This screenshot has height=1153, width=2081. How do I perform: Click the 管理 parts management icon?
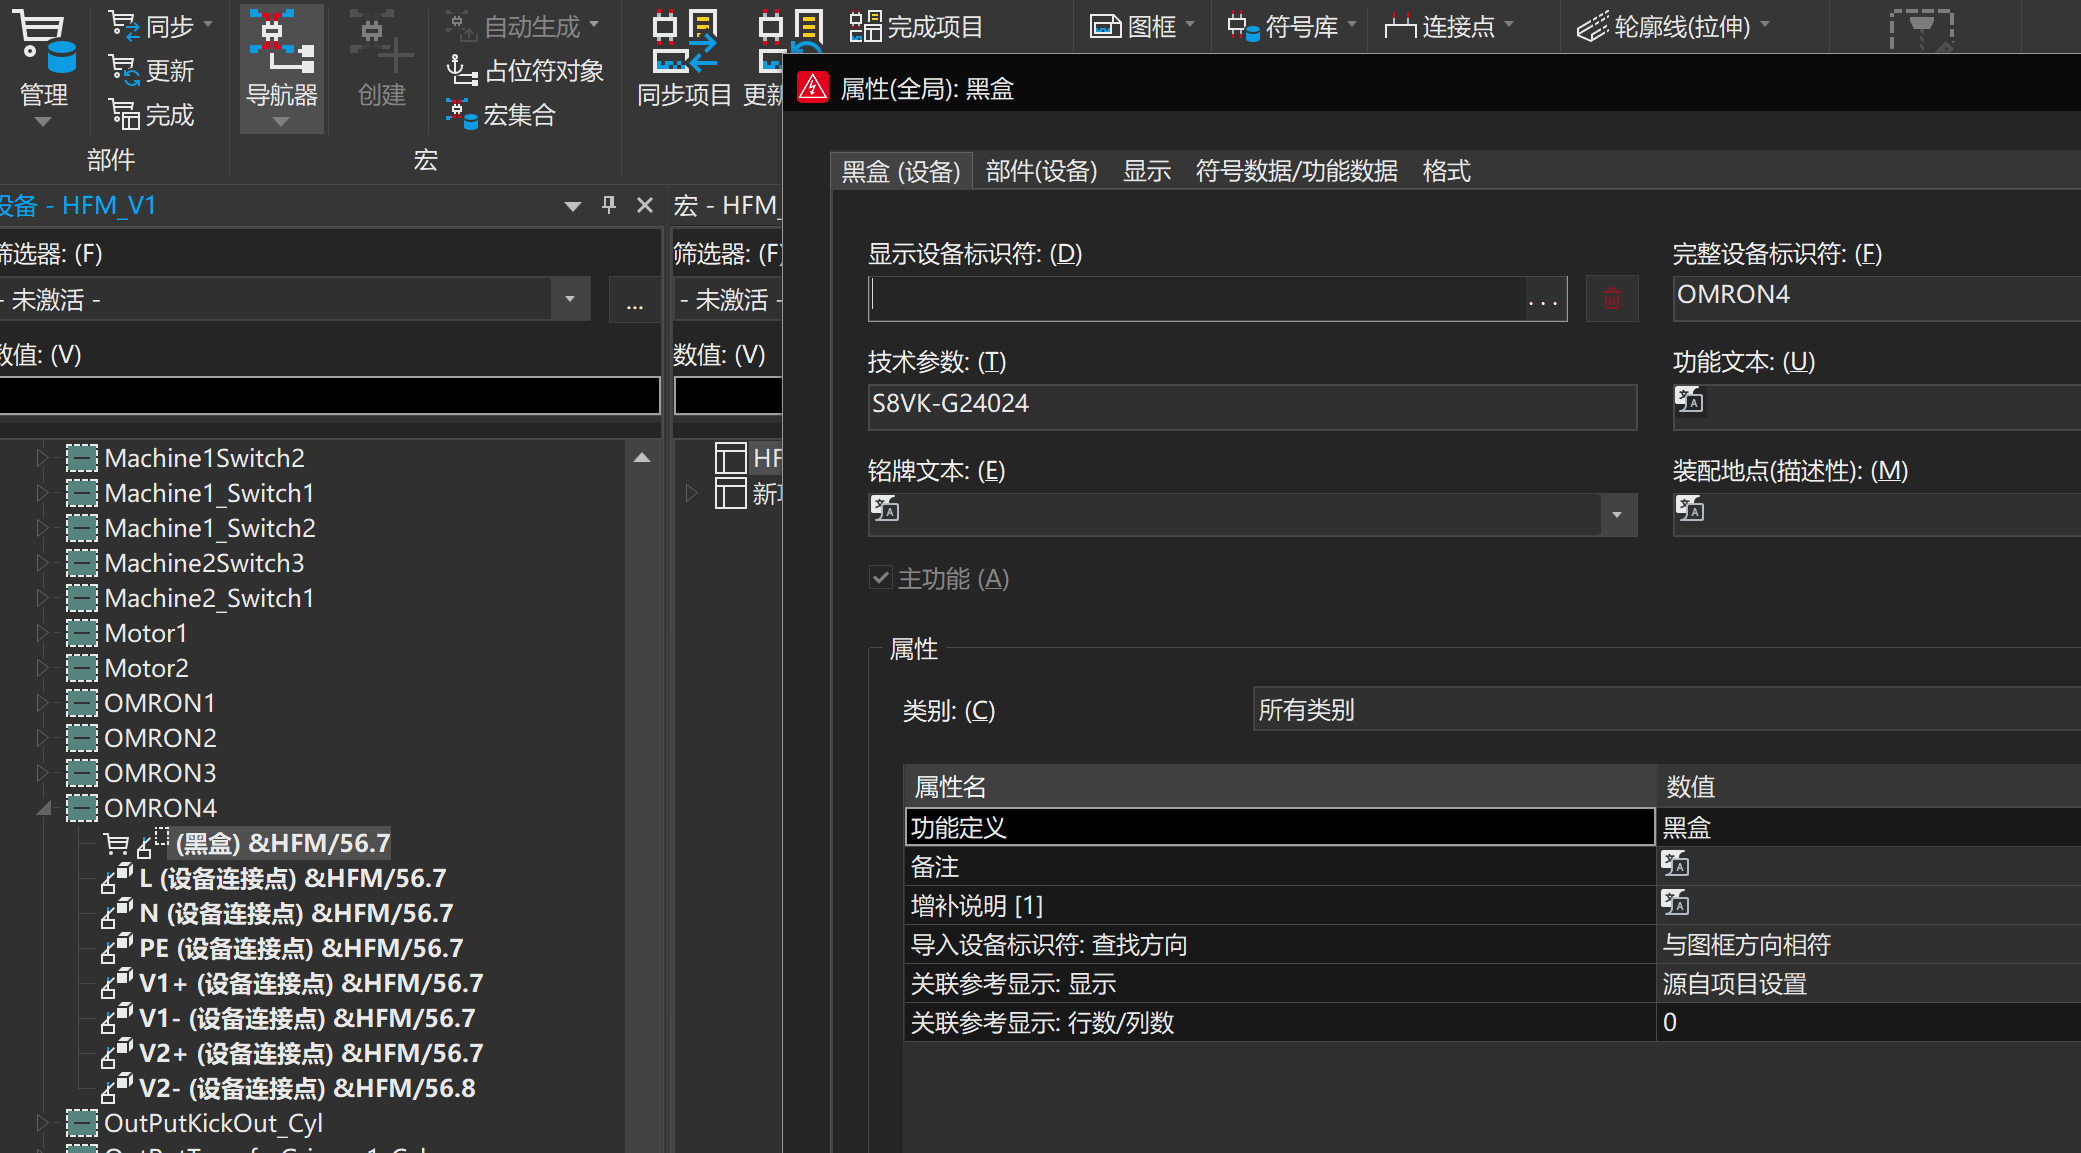click(44, 43)
